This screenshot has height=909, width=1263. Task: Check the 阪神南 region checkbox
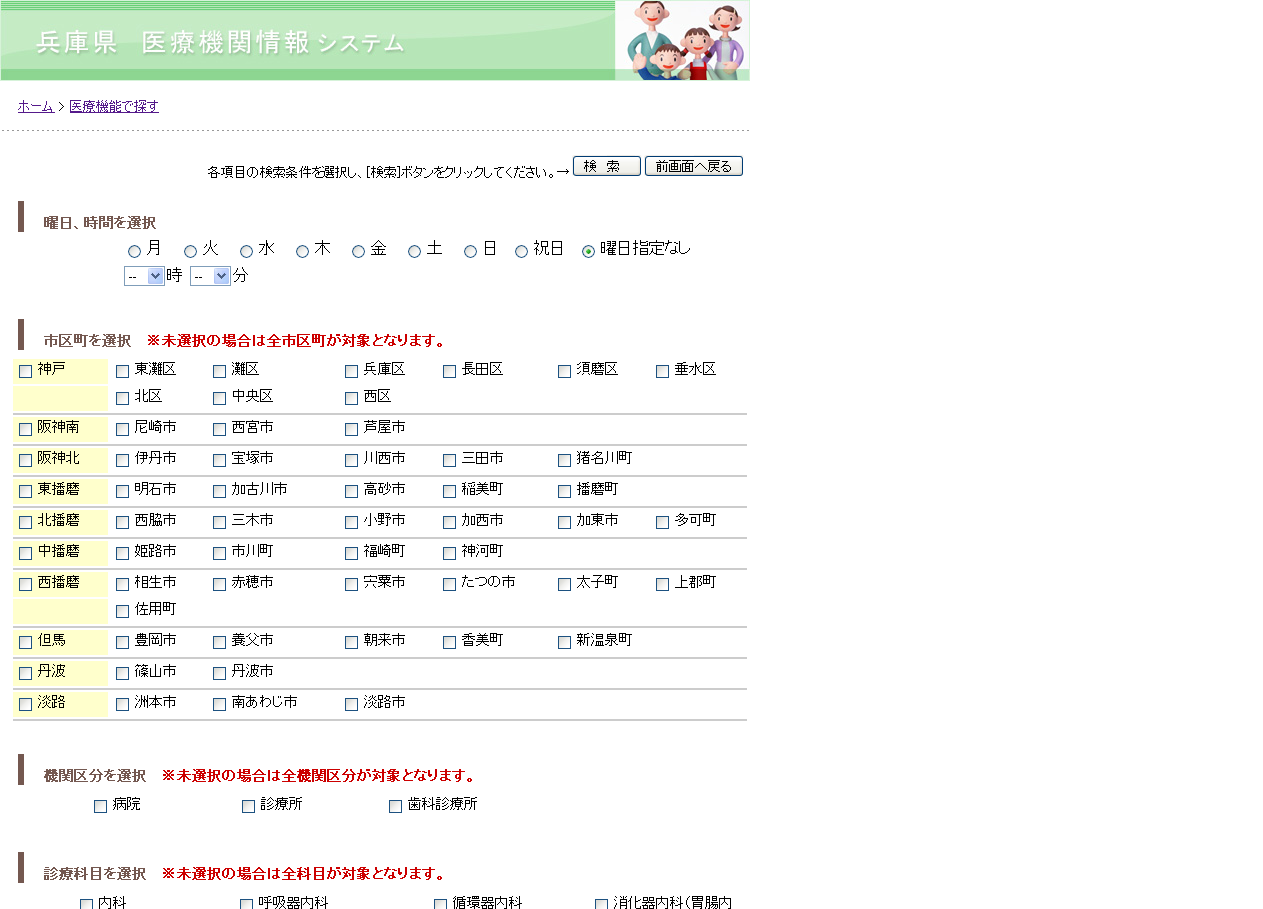26,430
